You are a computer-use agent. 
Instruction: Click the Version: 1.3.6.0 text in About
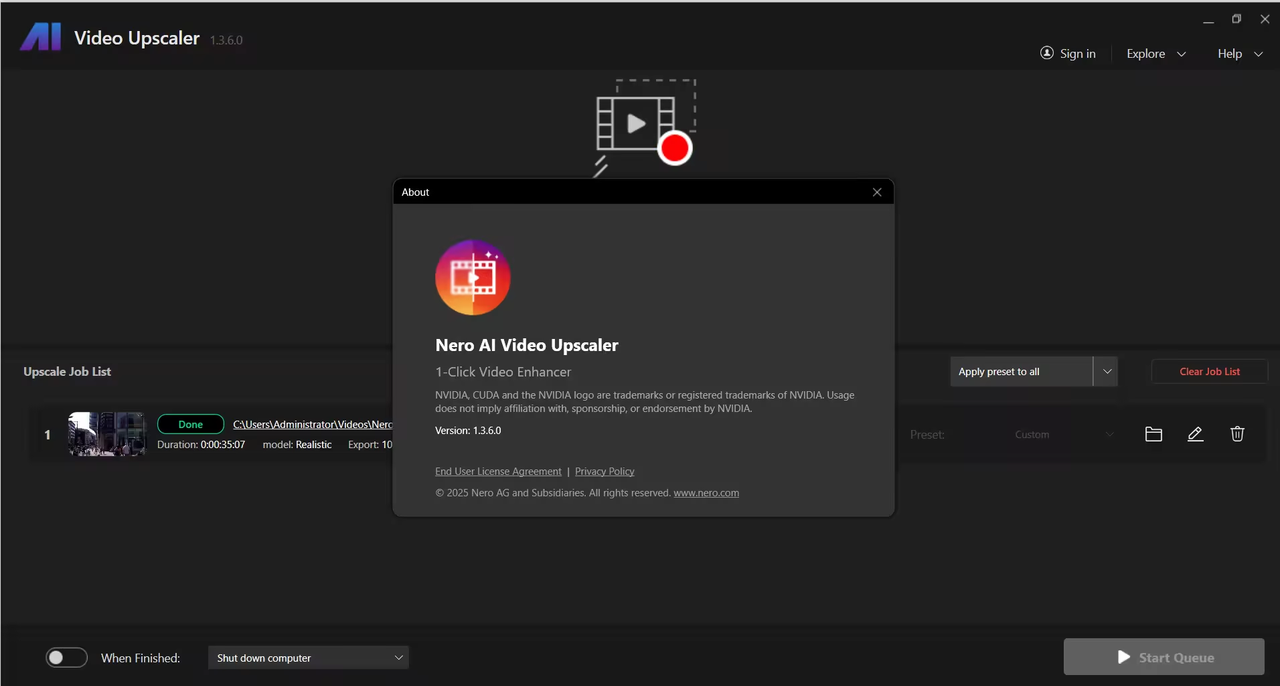tap(468, 430)
